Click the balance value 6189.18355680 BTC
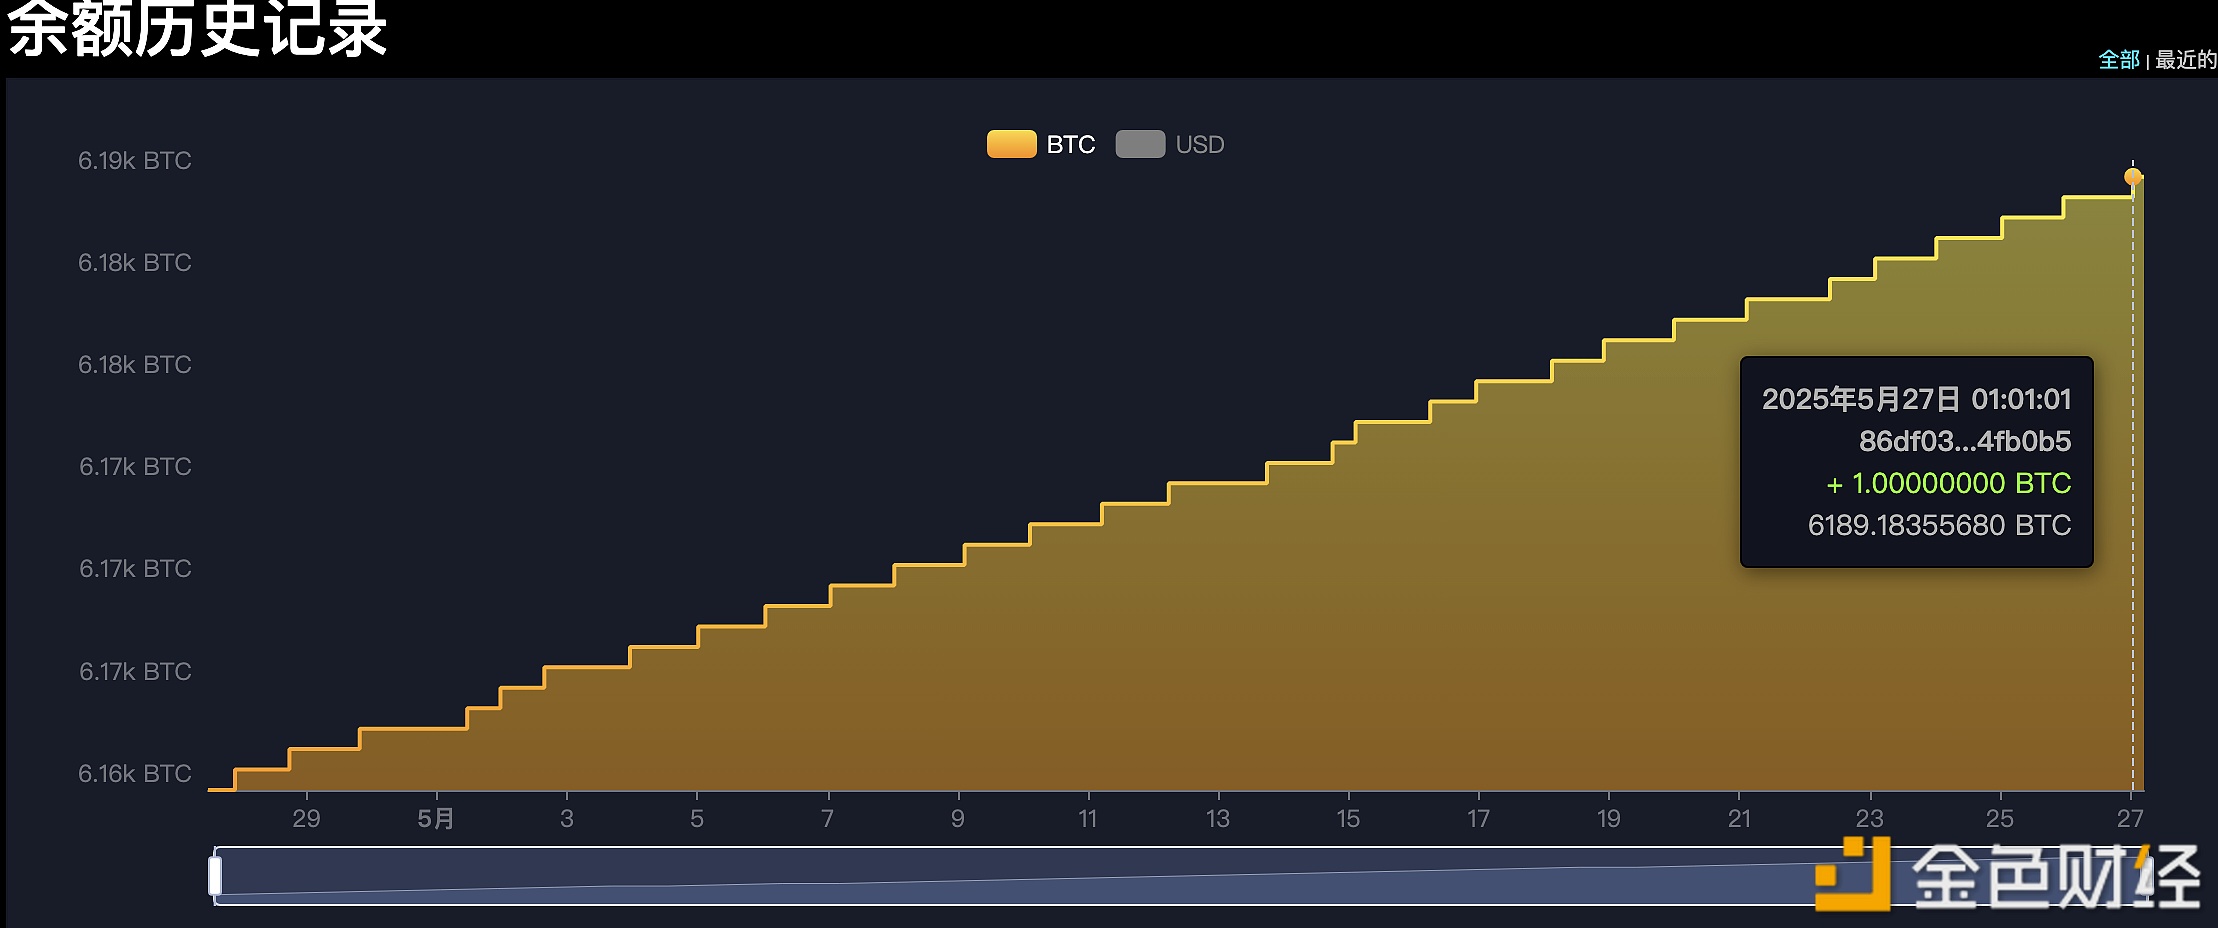The image size is (2218, 928). [x=1939, y=525]
